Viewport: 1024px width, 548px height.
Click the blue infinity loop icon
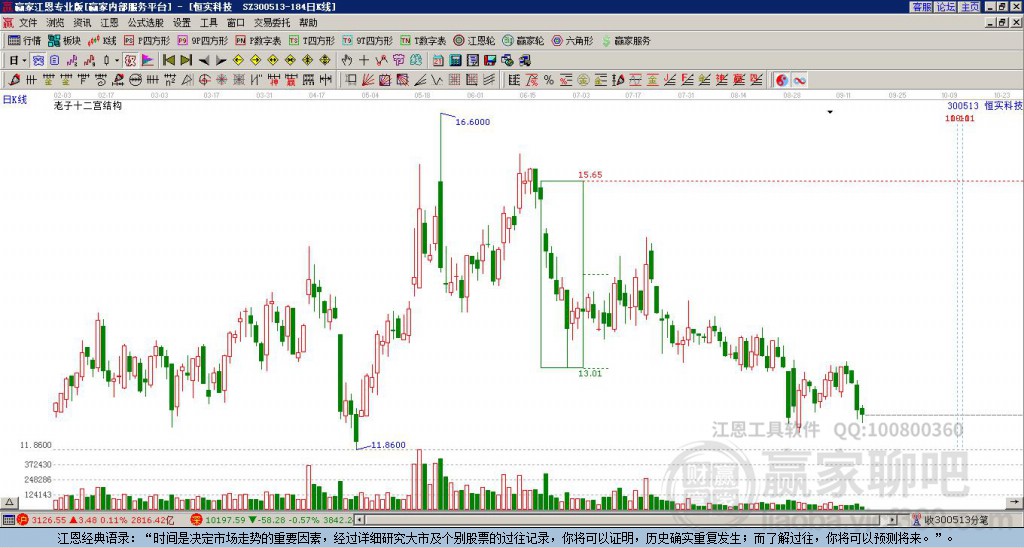coord(799,80)
